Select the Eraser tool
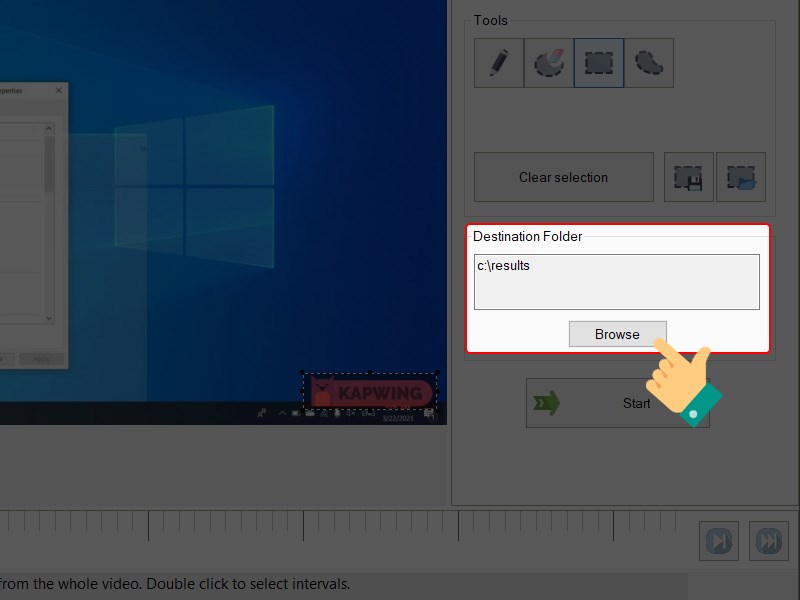This screenshot has height=600, width=800. point(548,62)
